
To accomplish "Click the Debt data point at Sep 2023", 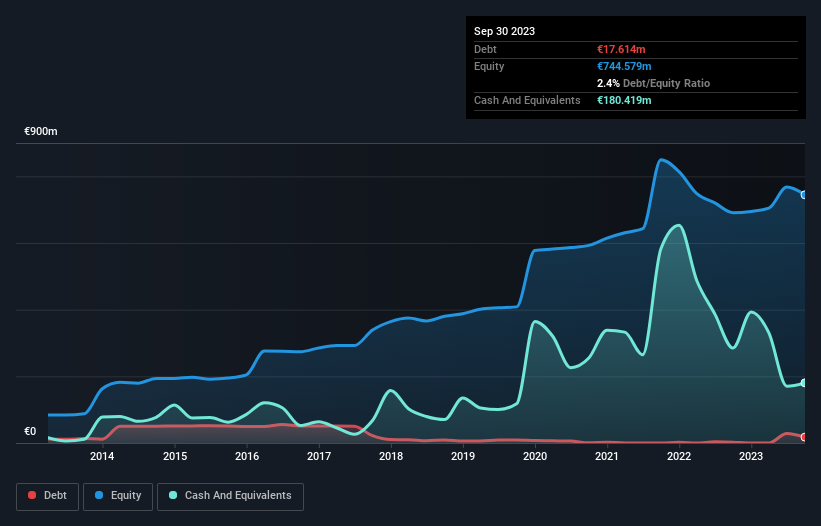I will click(x=804, y=437).
